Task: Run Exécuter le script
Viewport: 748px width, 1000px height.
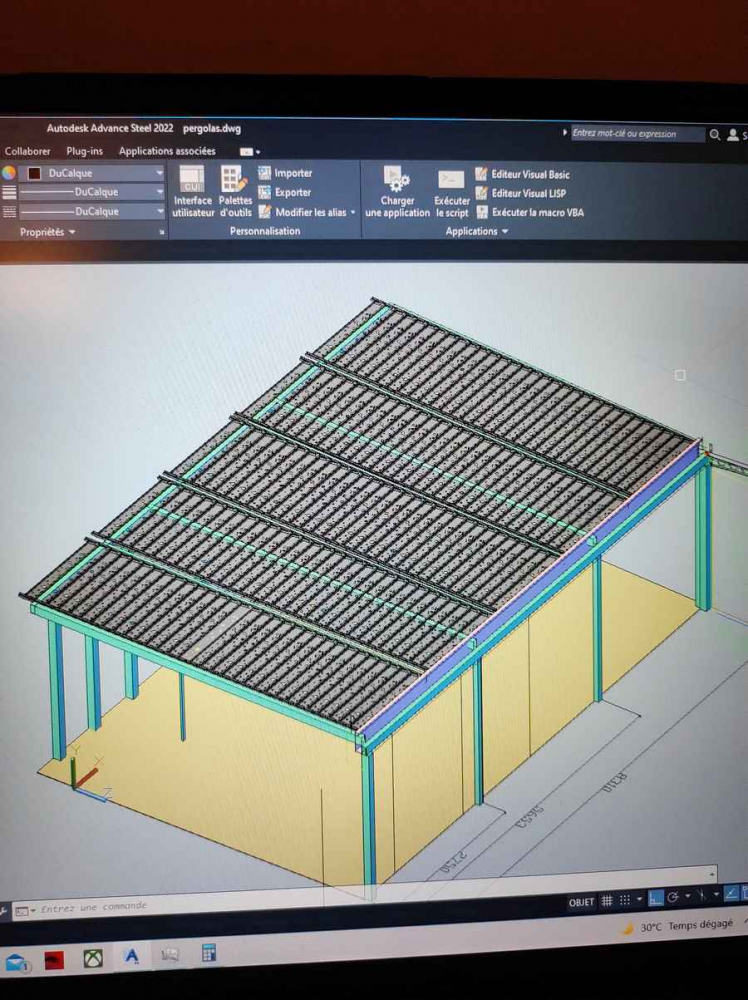Action: [451, 180]
